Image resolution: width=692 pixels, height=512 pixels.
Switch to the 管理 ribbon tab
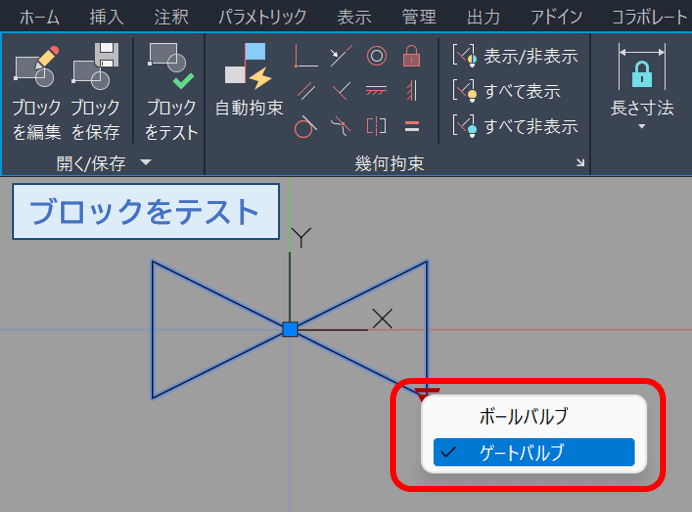[x=419, y=18]
